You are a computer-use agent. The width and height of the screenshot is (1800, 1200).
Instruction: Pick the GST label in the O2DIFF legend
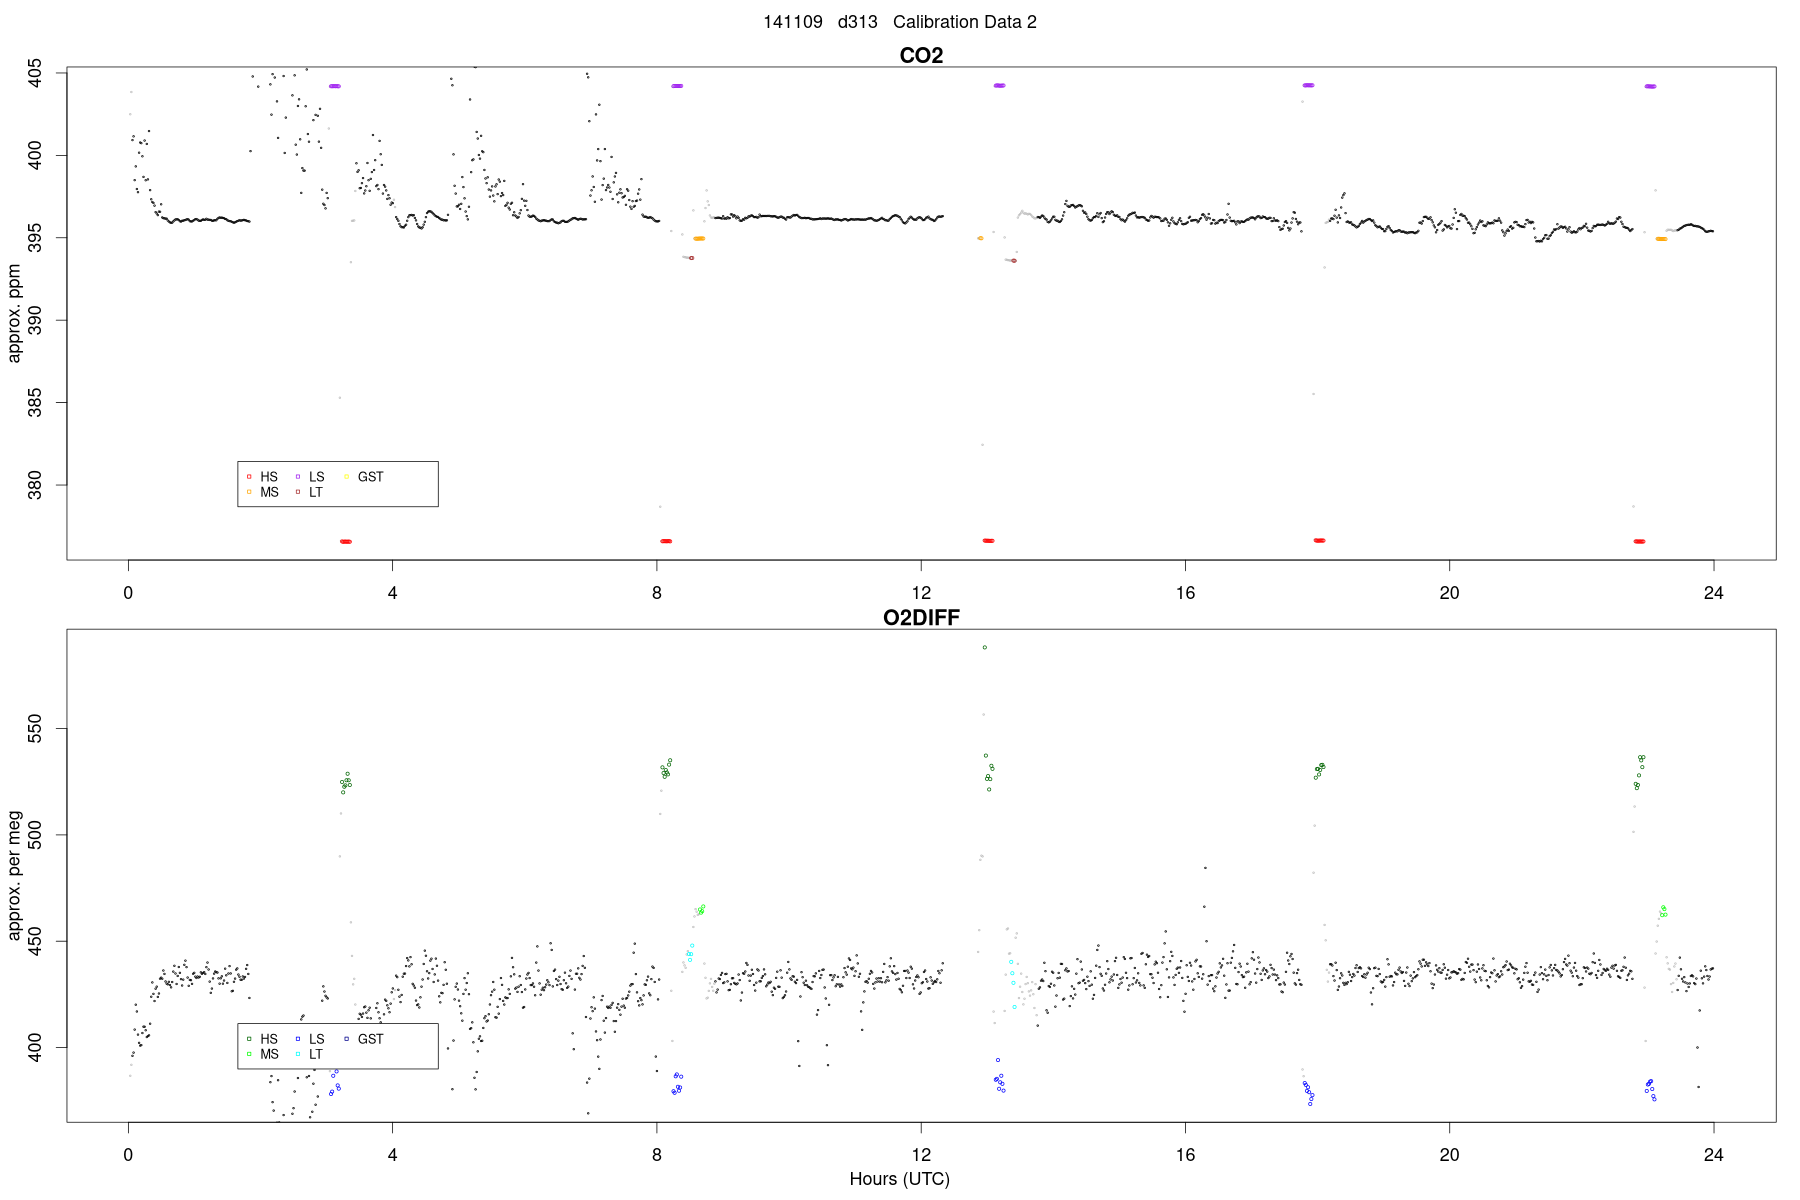[370, 1039]
